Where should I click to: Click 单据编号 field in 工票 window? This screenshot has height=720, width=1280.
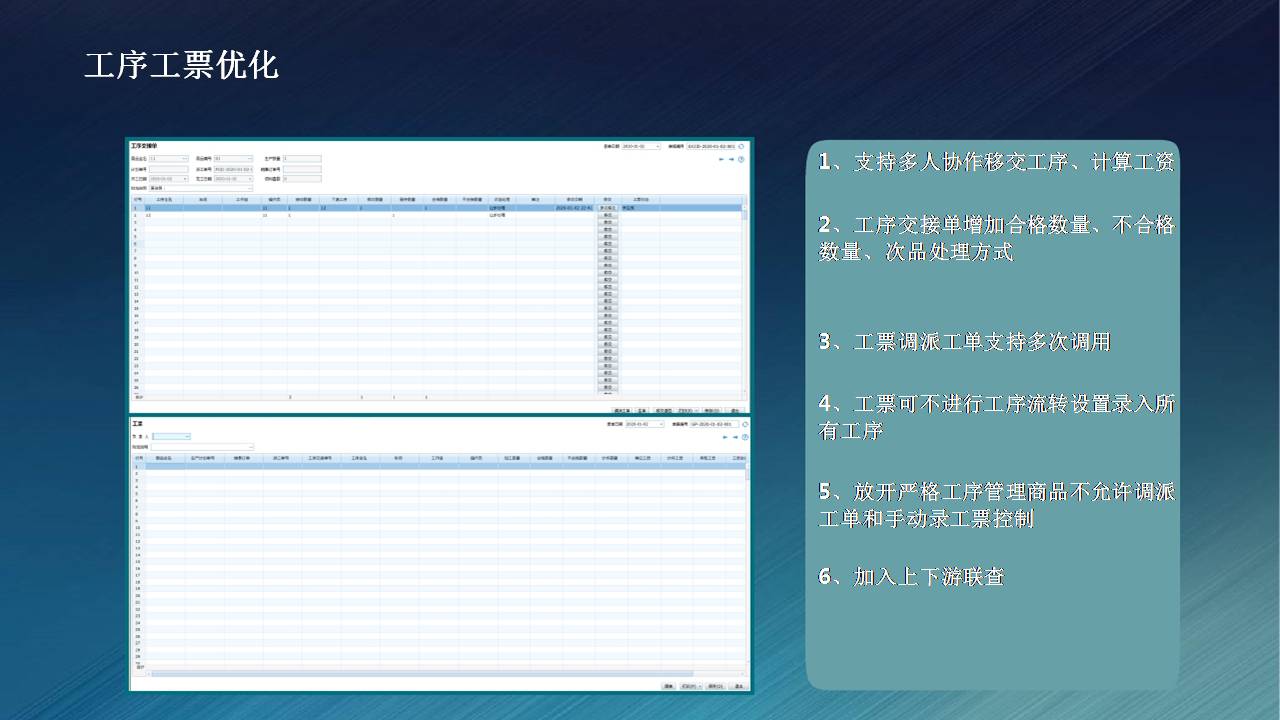(714, 424)
